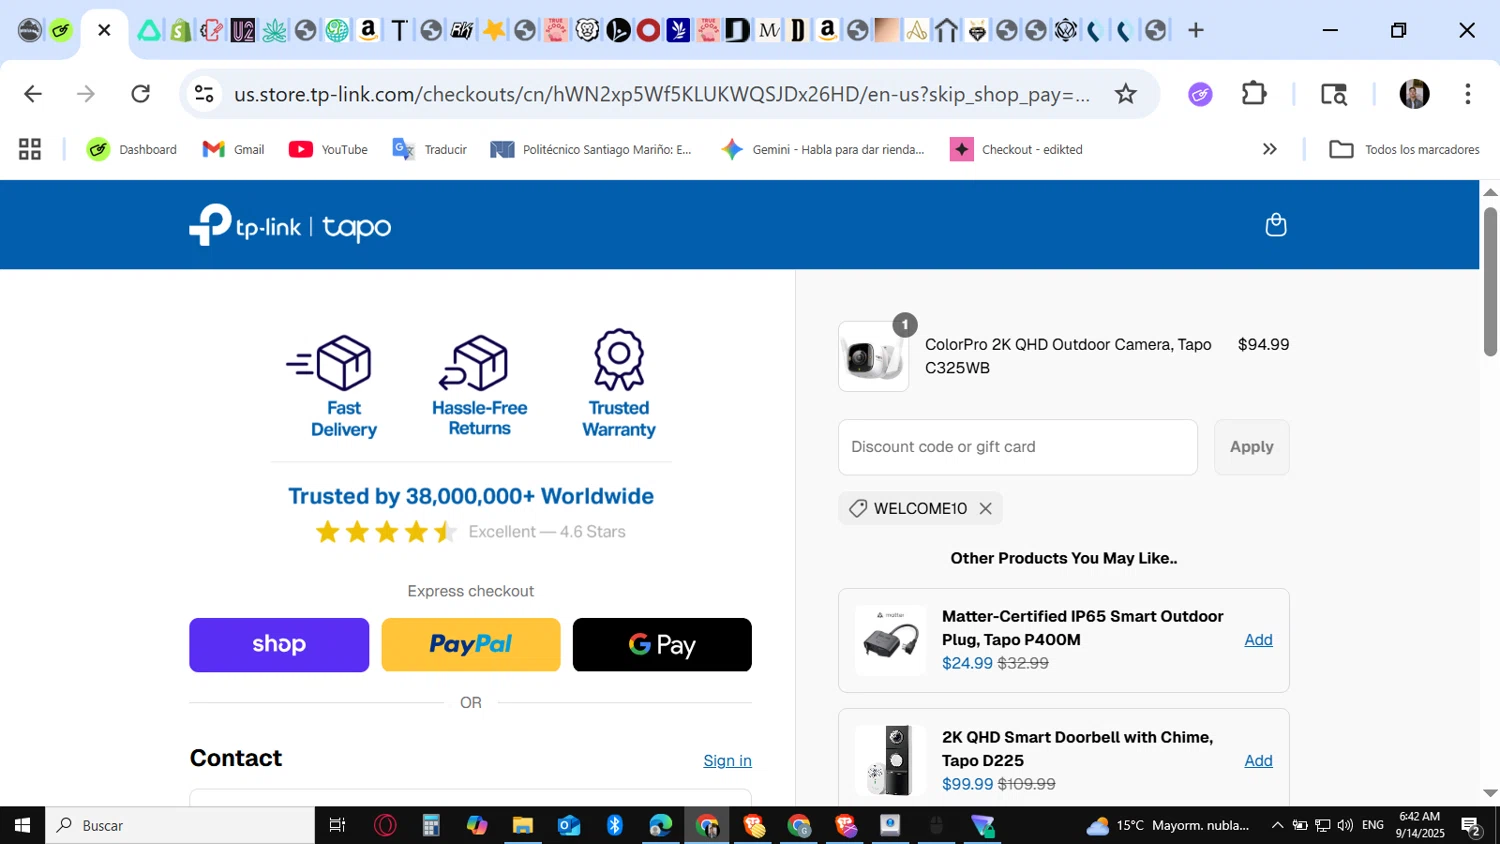The width and height of the screenshot is (1500, 844).
Task: Open Task View on taskbar
Action: click(x=337, y=825)
